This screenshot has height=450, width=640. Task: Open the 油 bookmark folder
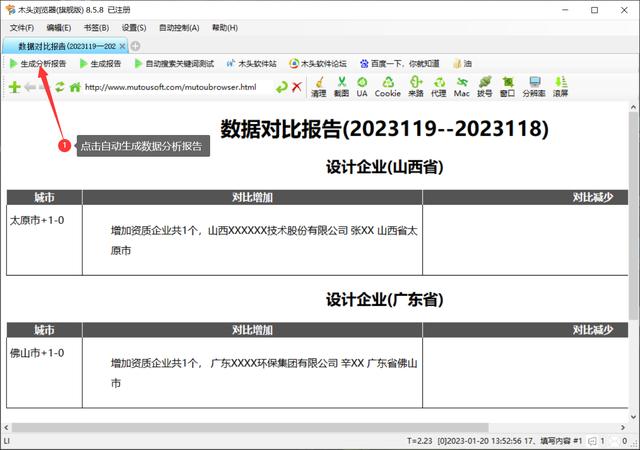(462, 64)
